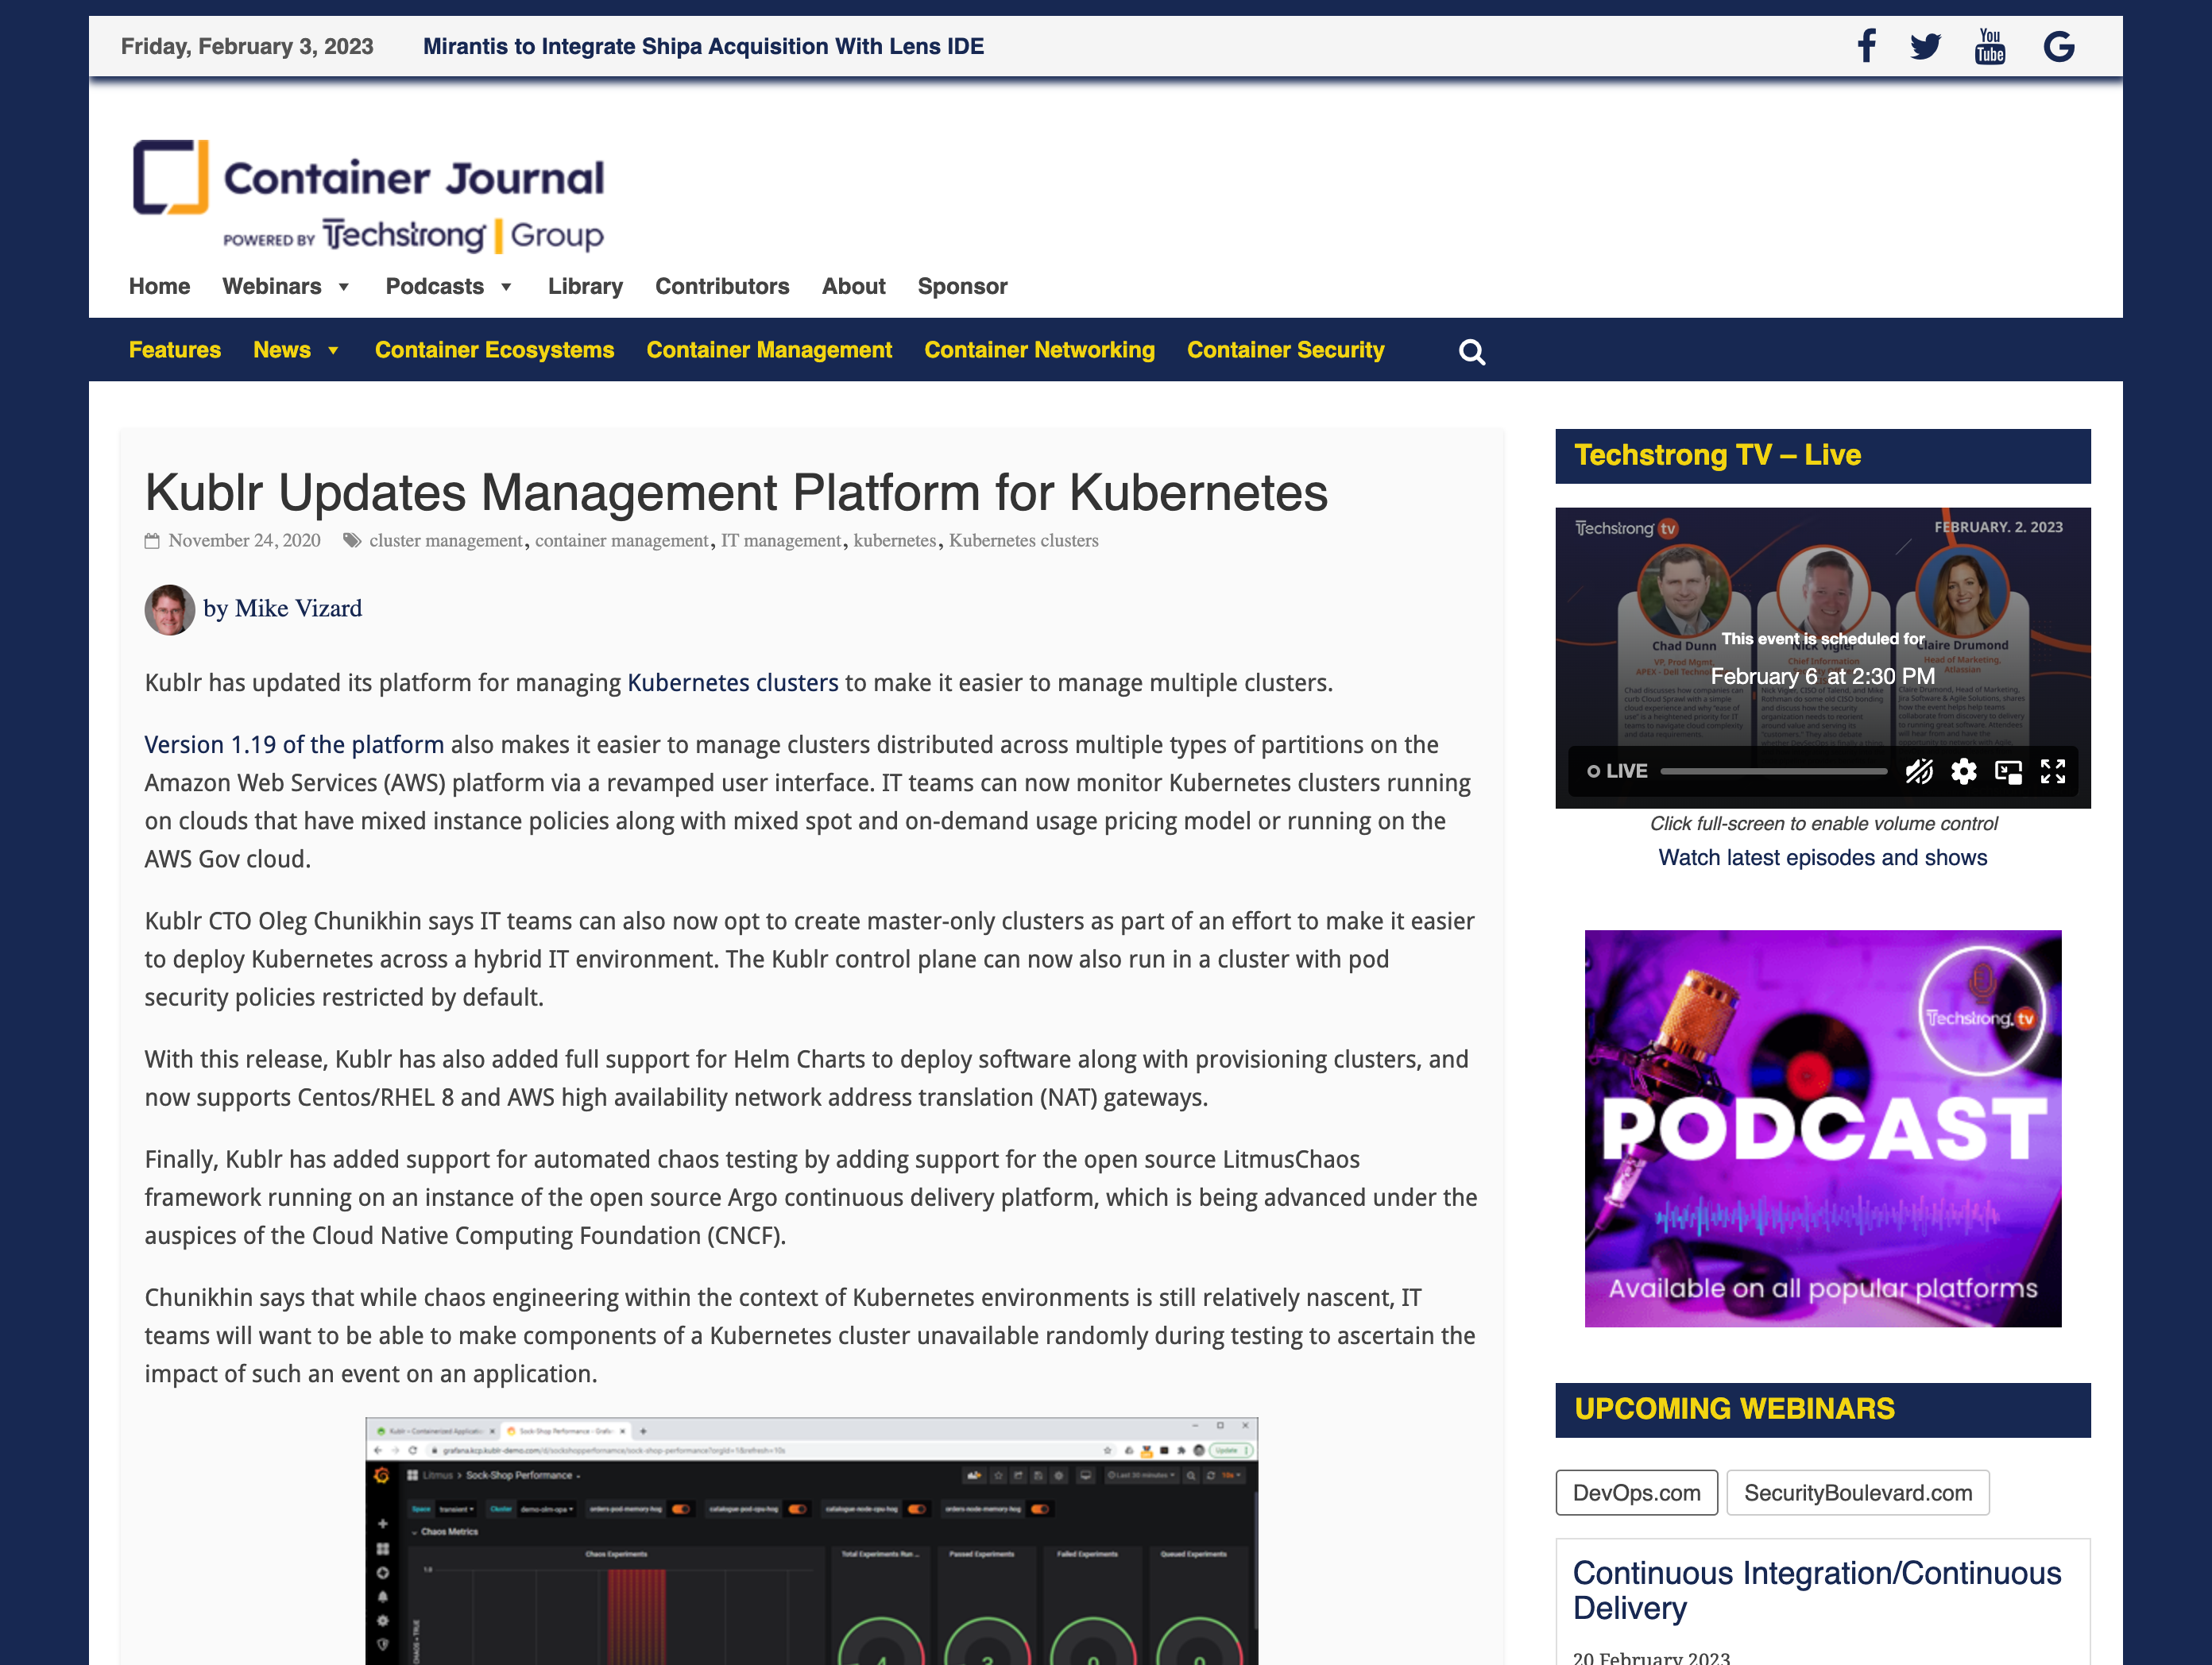Viewport: 2212px width, 1665px height.
Task: Open the Sponsor menu item
Action: tap(963, 286)
